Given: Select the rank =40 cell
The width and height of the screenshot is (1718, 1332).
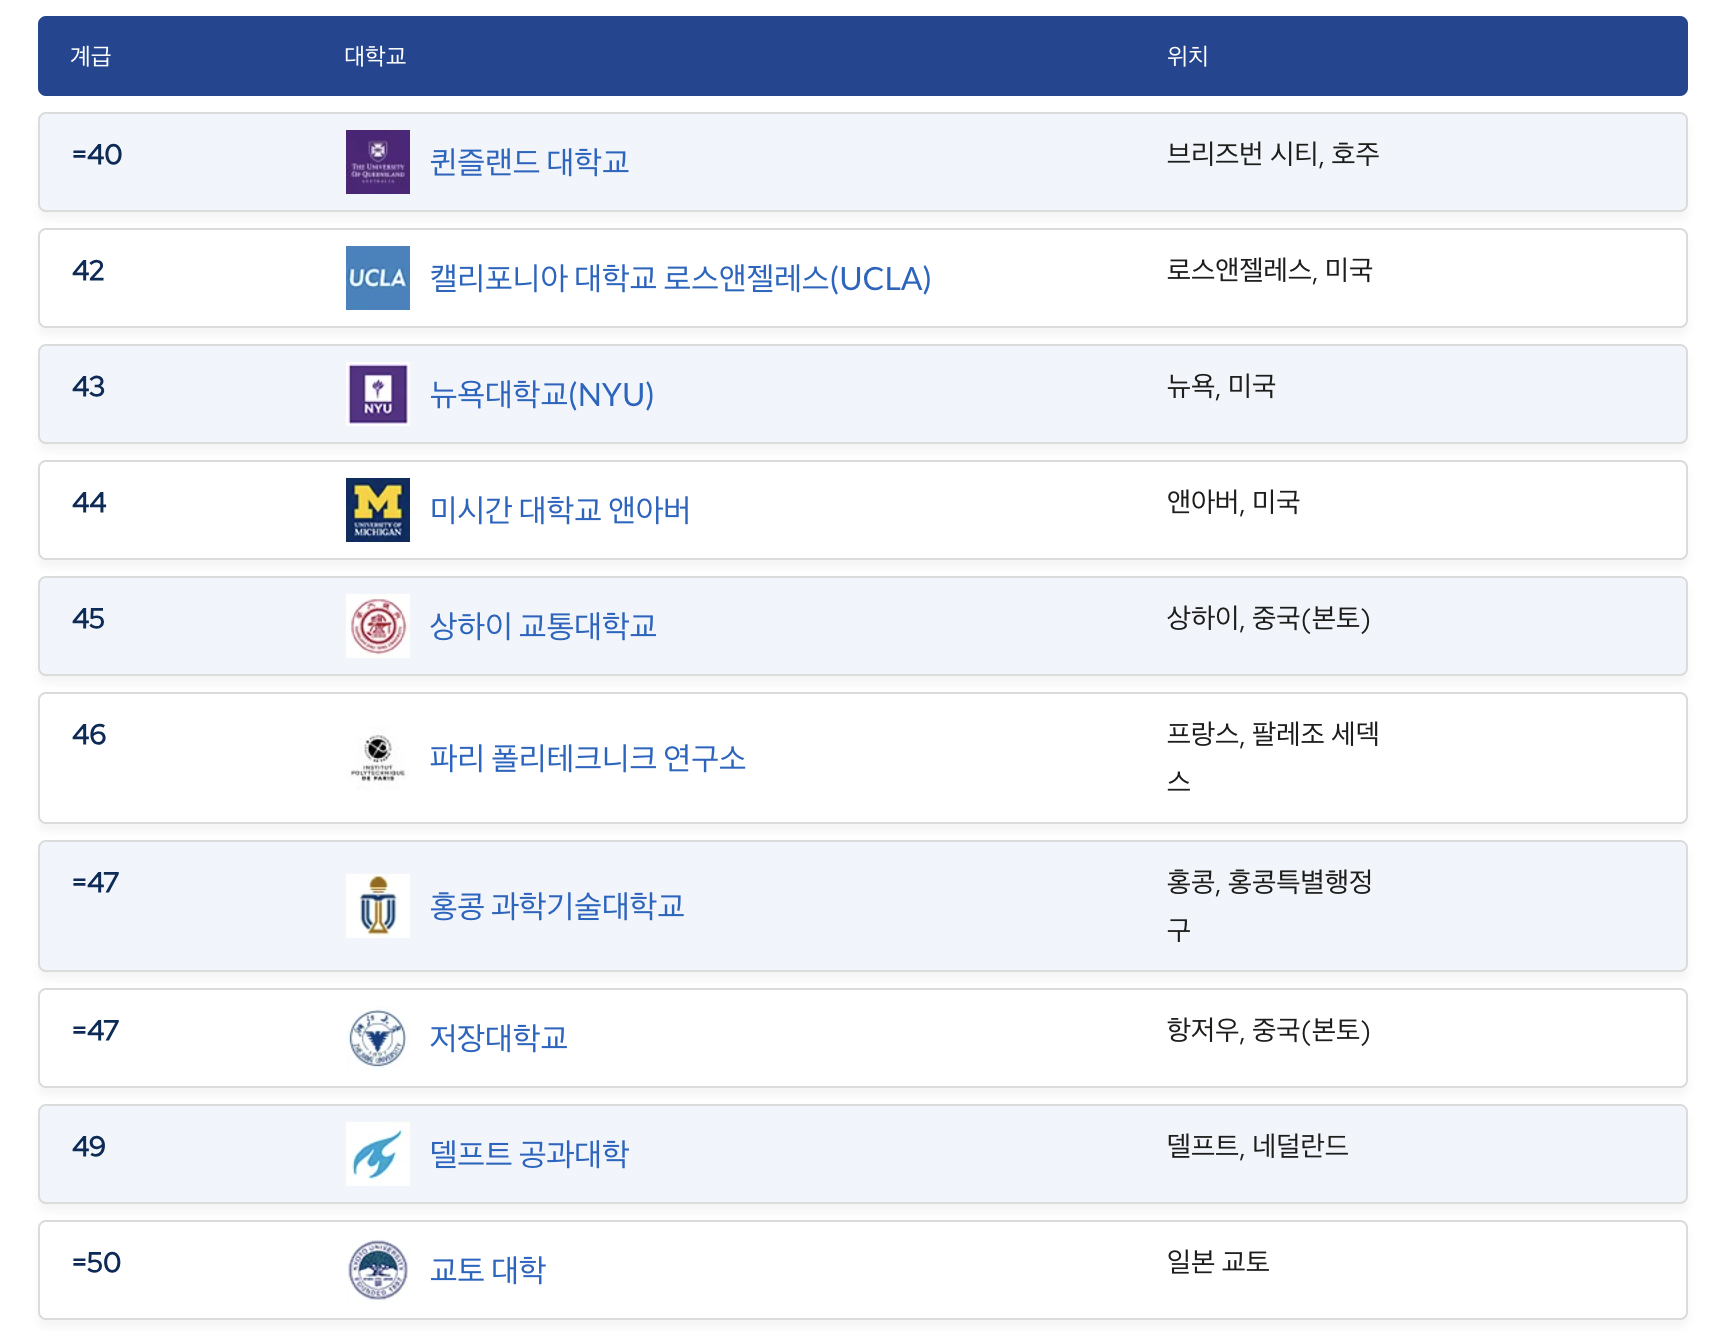Looking at the screenshot, I should pyautogui.click(x=97, y=154).
